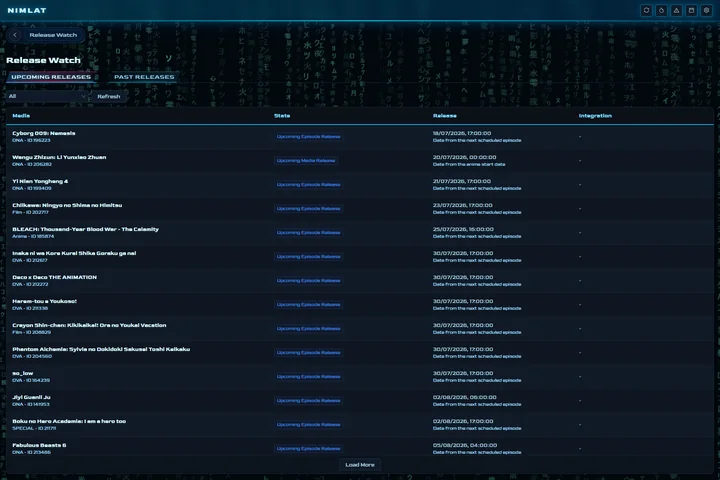Image resolution: width=720 pixels, height=480 pixels.
Task: Select Chiikawa: Ningyo no Shima no Himitsu
Action: (x=67, y=205)
